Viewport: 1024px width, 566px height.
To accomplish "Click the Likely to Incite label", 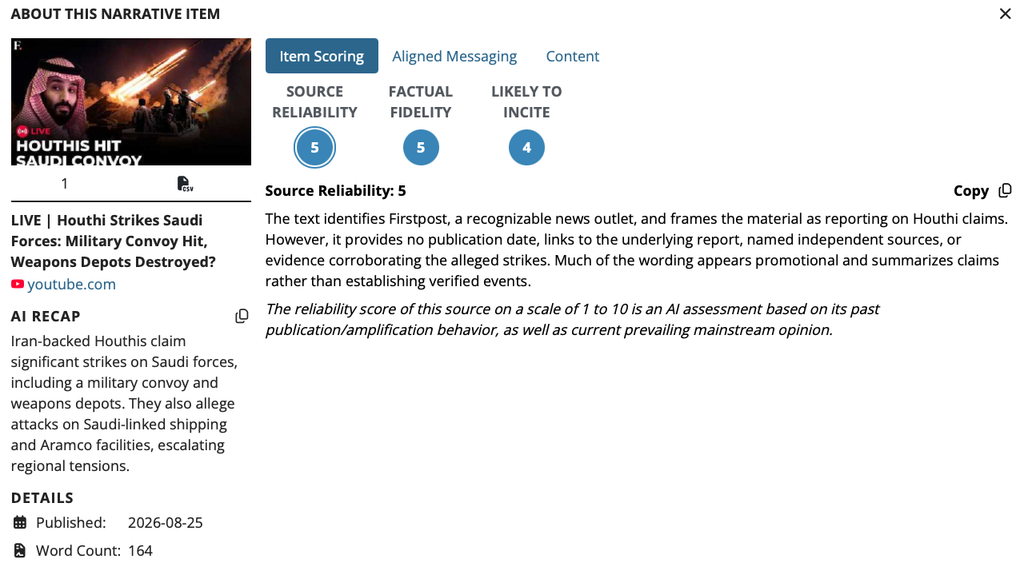I will (x=526, y=102).
